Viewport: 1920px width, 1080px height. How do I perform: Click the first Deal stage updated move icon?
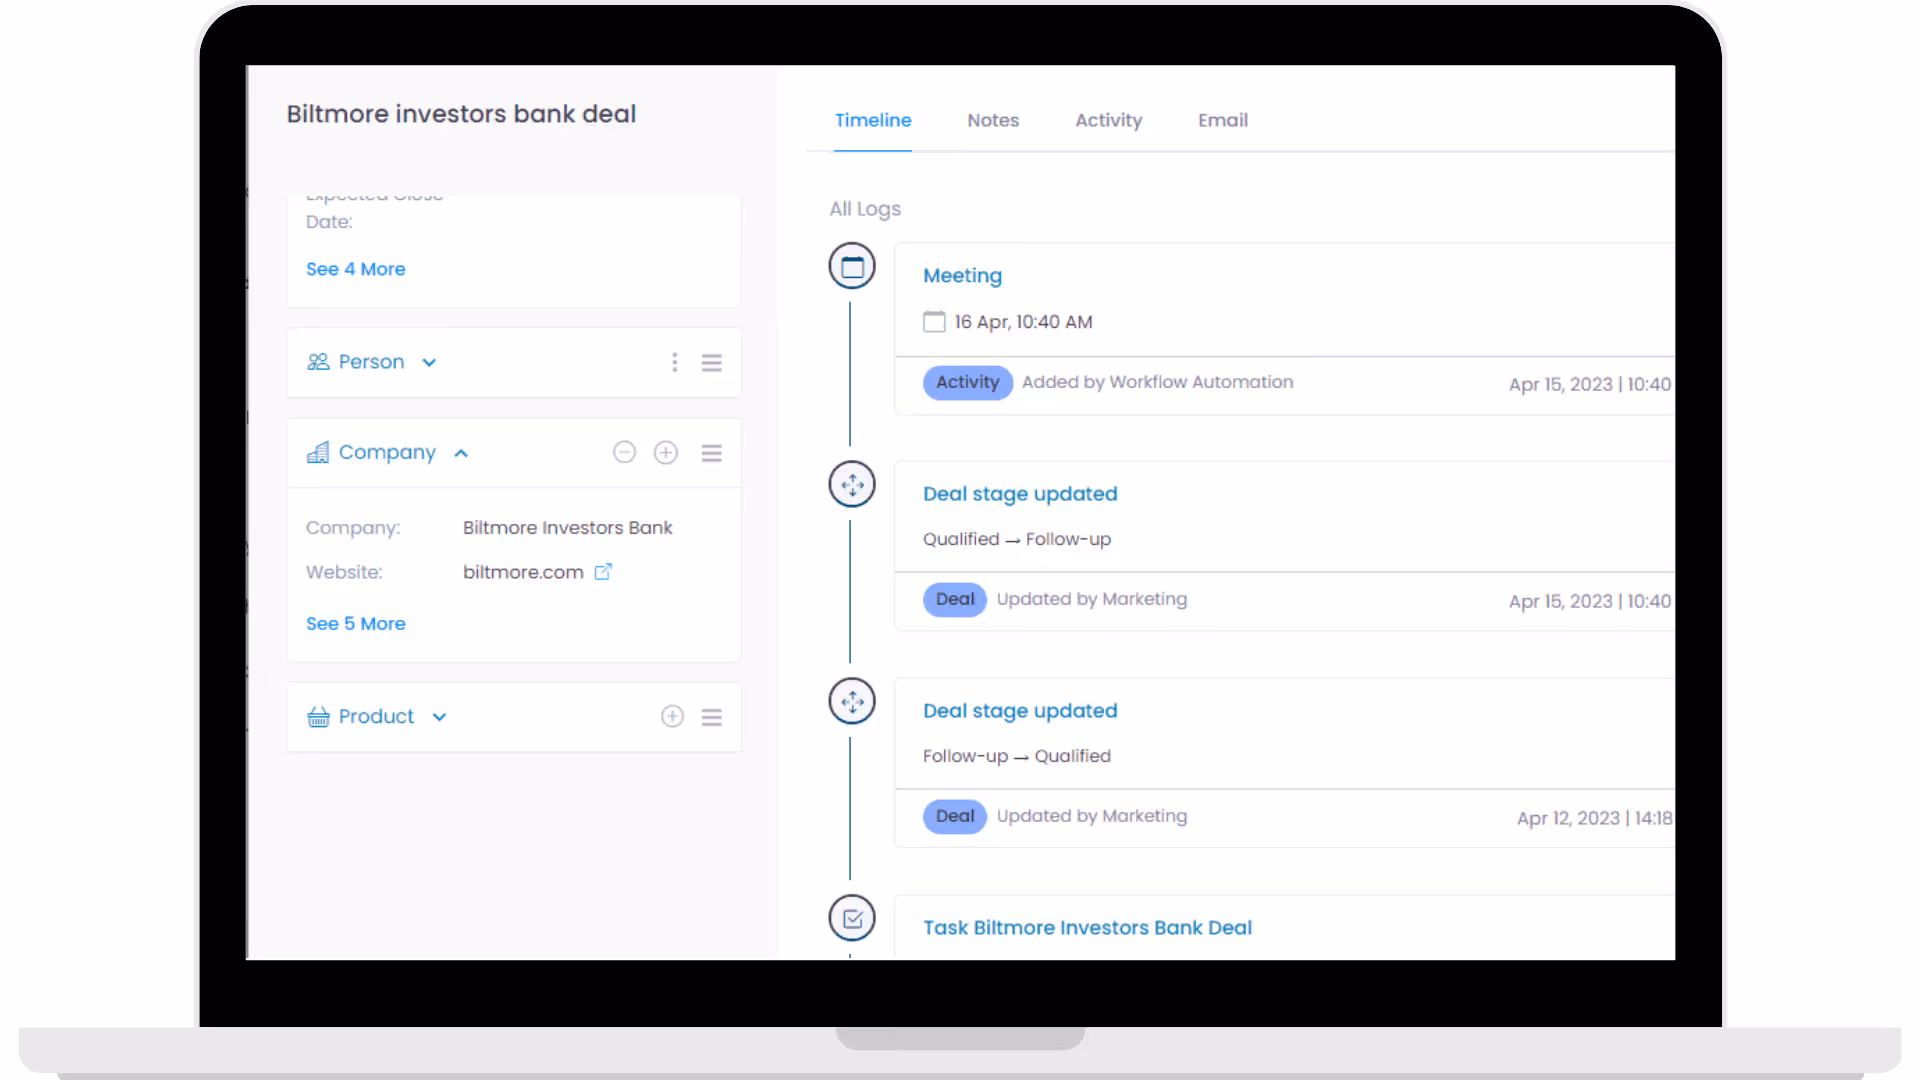[852, 485]
